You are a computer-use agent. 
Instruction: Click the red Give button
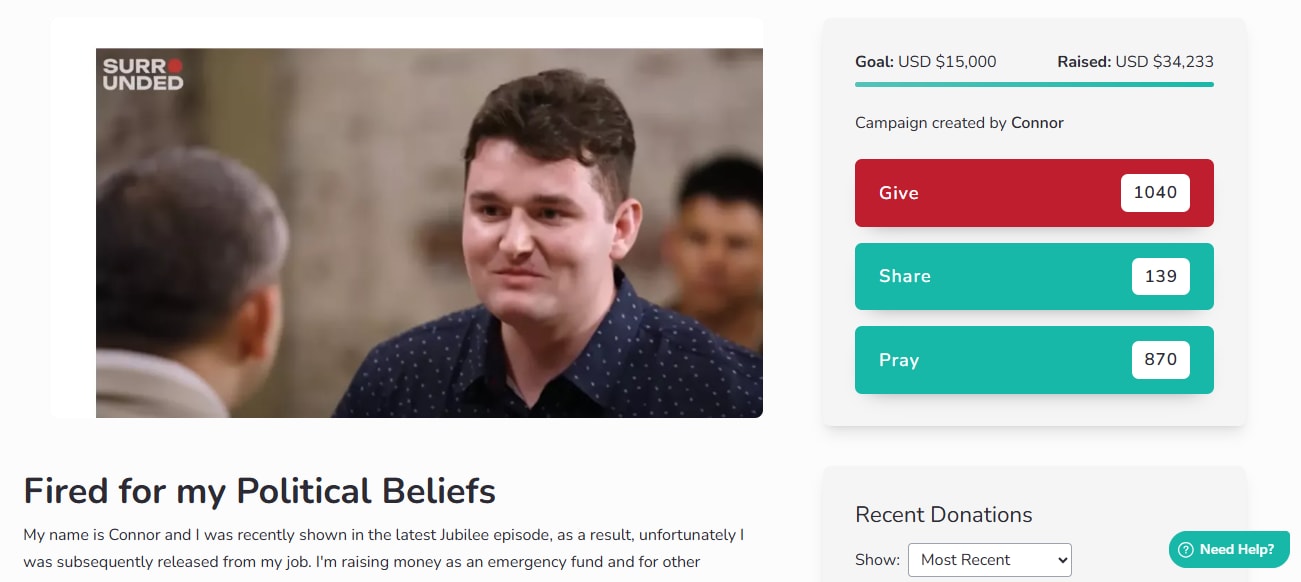[x=1034, y=193]
